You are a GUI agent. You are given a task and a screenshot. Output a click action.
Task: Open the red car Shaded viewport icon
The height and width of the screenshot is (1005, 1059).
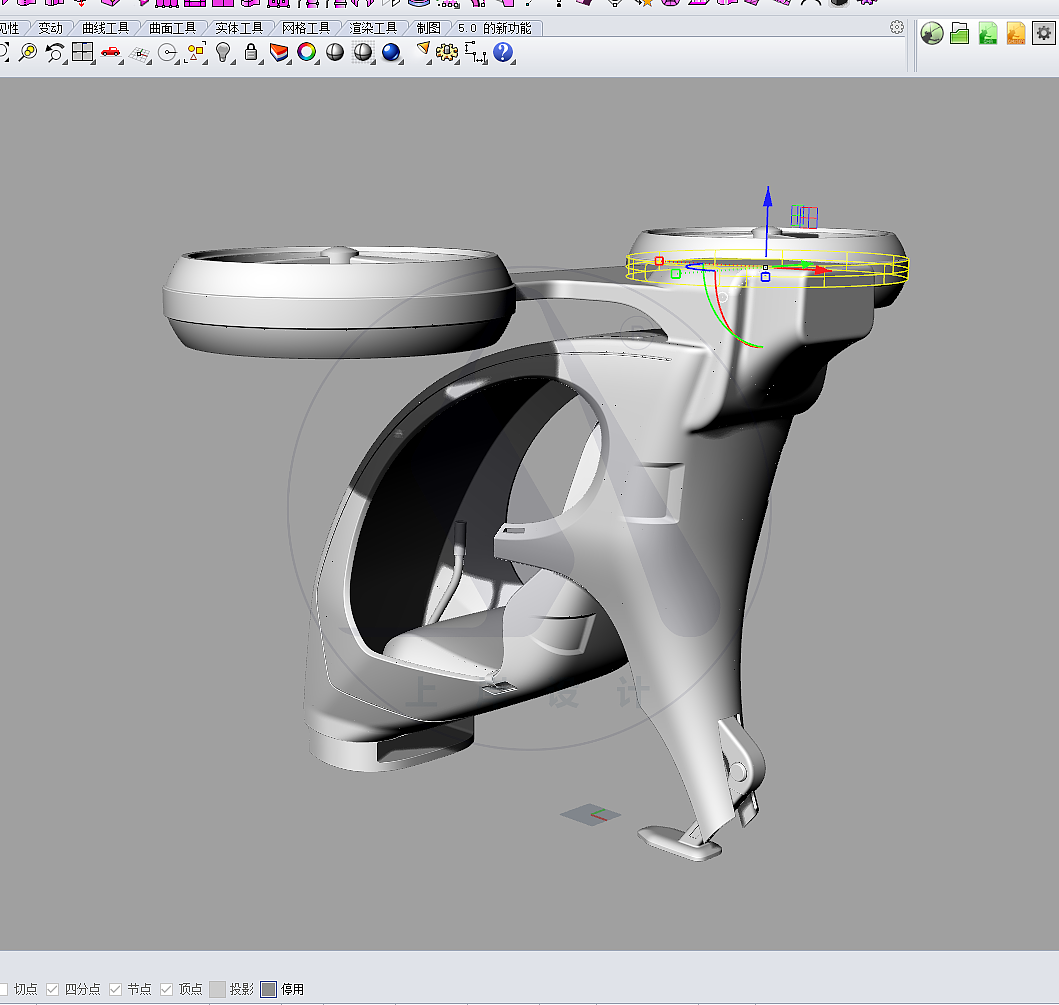(x=110, y=52)
